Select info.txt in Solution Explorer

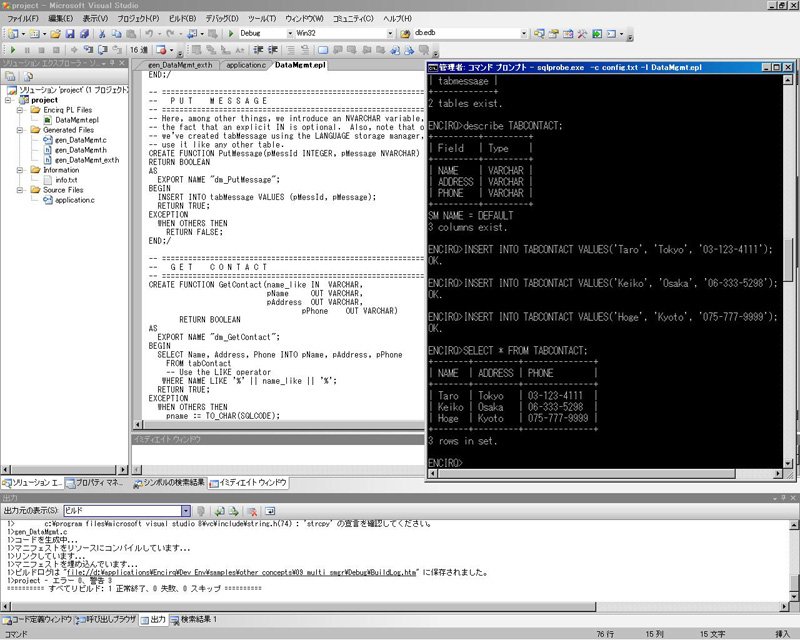[x=66, y=180]
